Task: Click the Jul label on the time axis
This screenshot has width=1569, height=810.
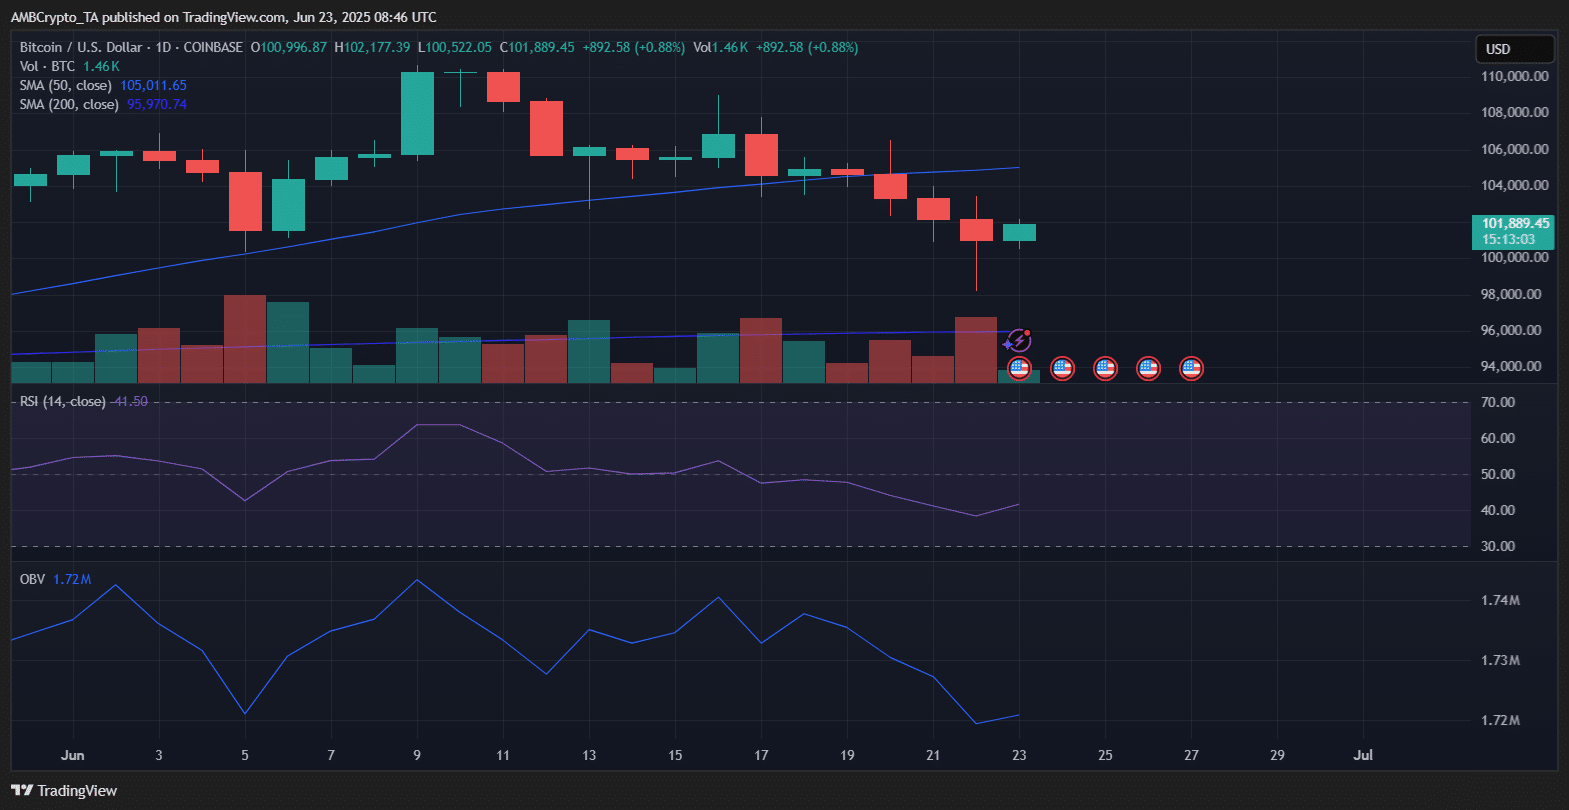Action: 1362,756
